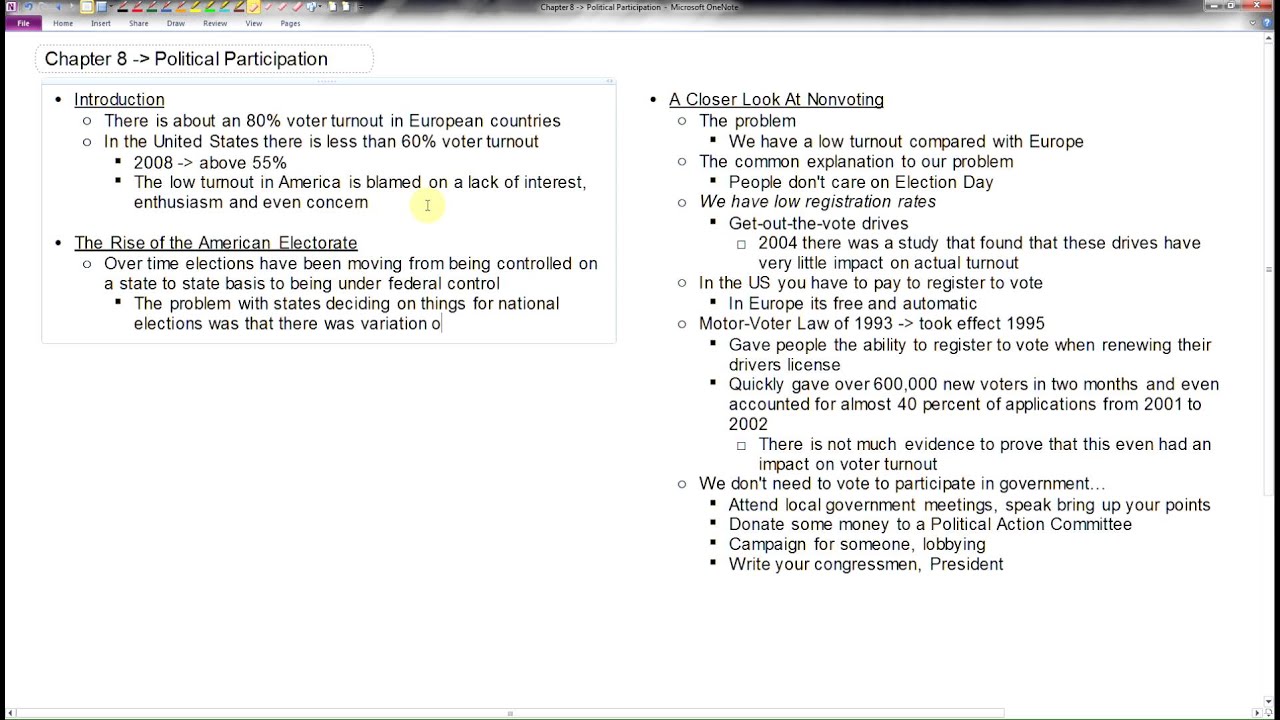Viewport: 1280px width, 720px height.
Task: Click the navigate Back arrow icon
Action: pyautogui.click(x=58, y=7)
